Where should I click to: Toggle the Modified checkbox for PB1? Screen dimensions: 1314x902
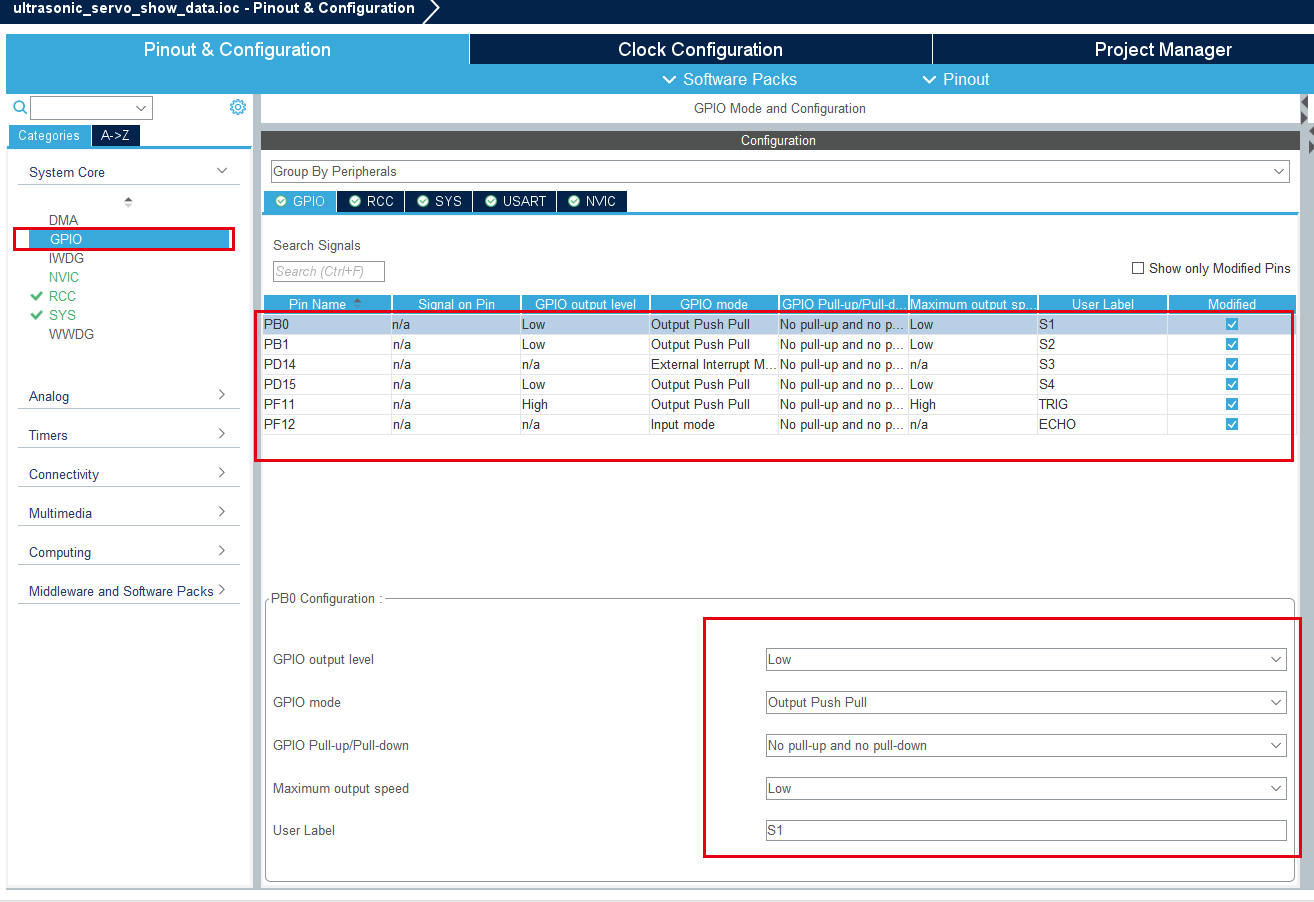tap(1232, 344)
